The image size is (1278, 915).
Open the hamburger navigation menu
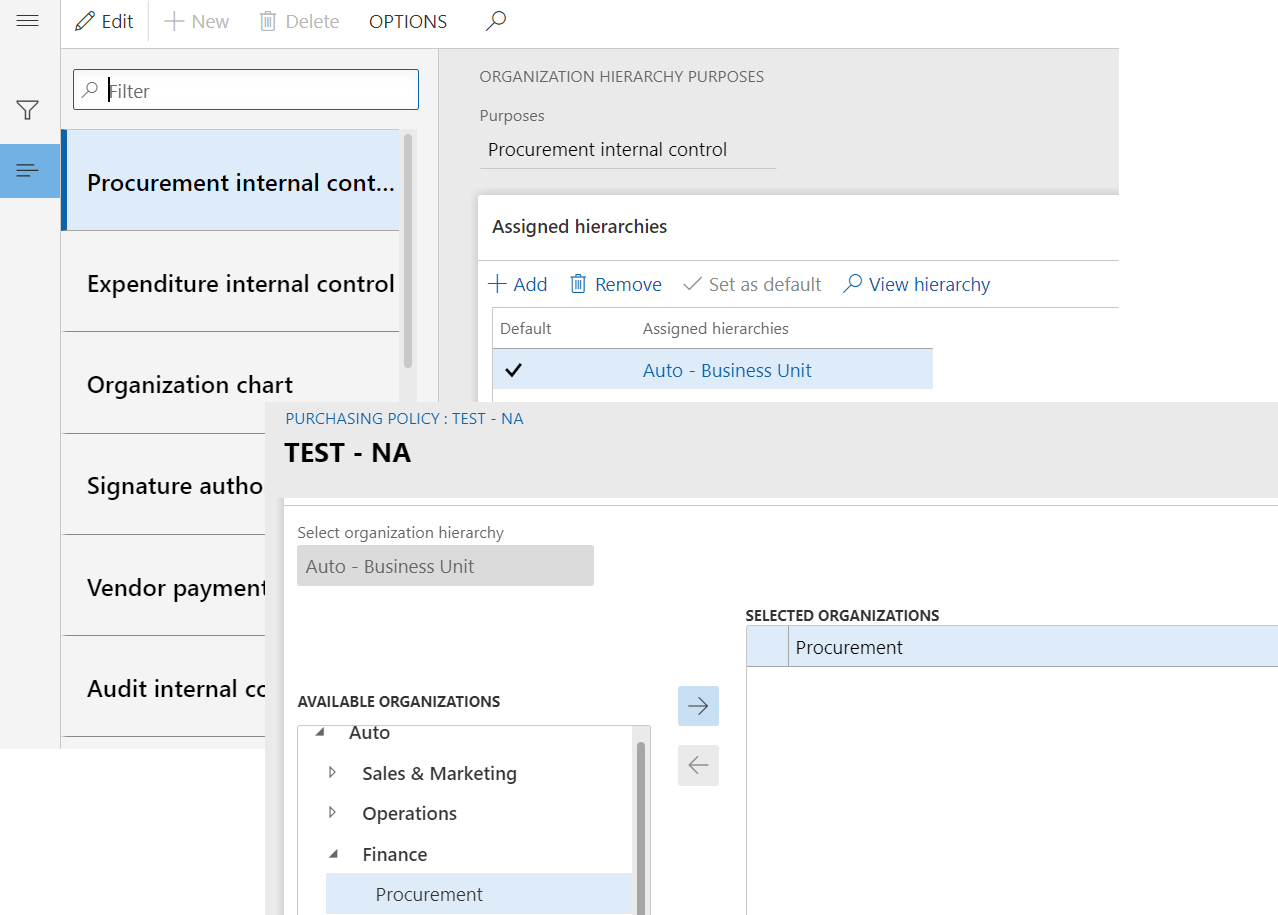(28, 21)
